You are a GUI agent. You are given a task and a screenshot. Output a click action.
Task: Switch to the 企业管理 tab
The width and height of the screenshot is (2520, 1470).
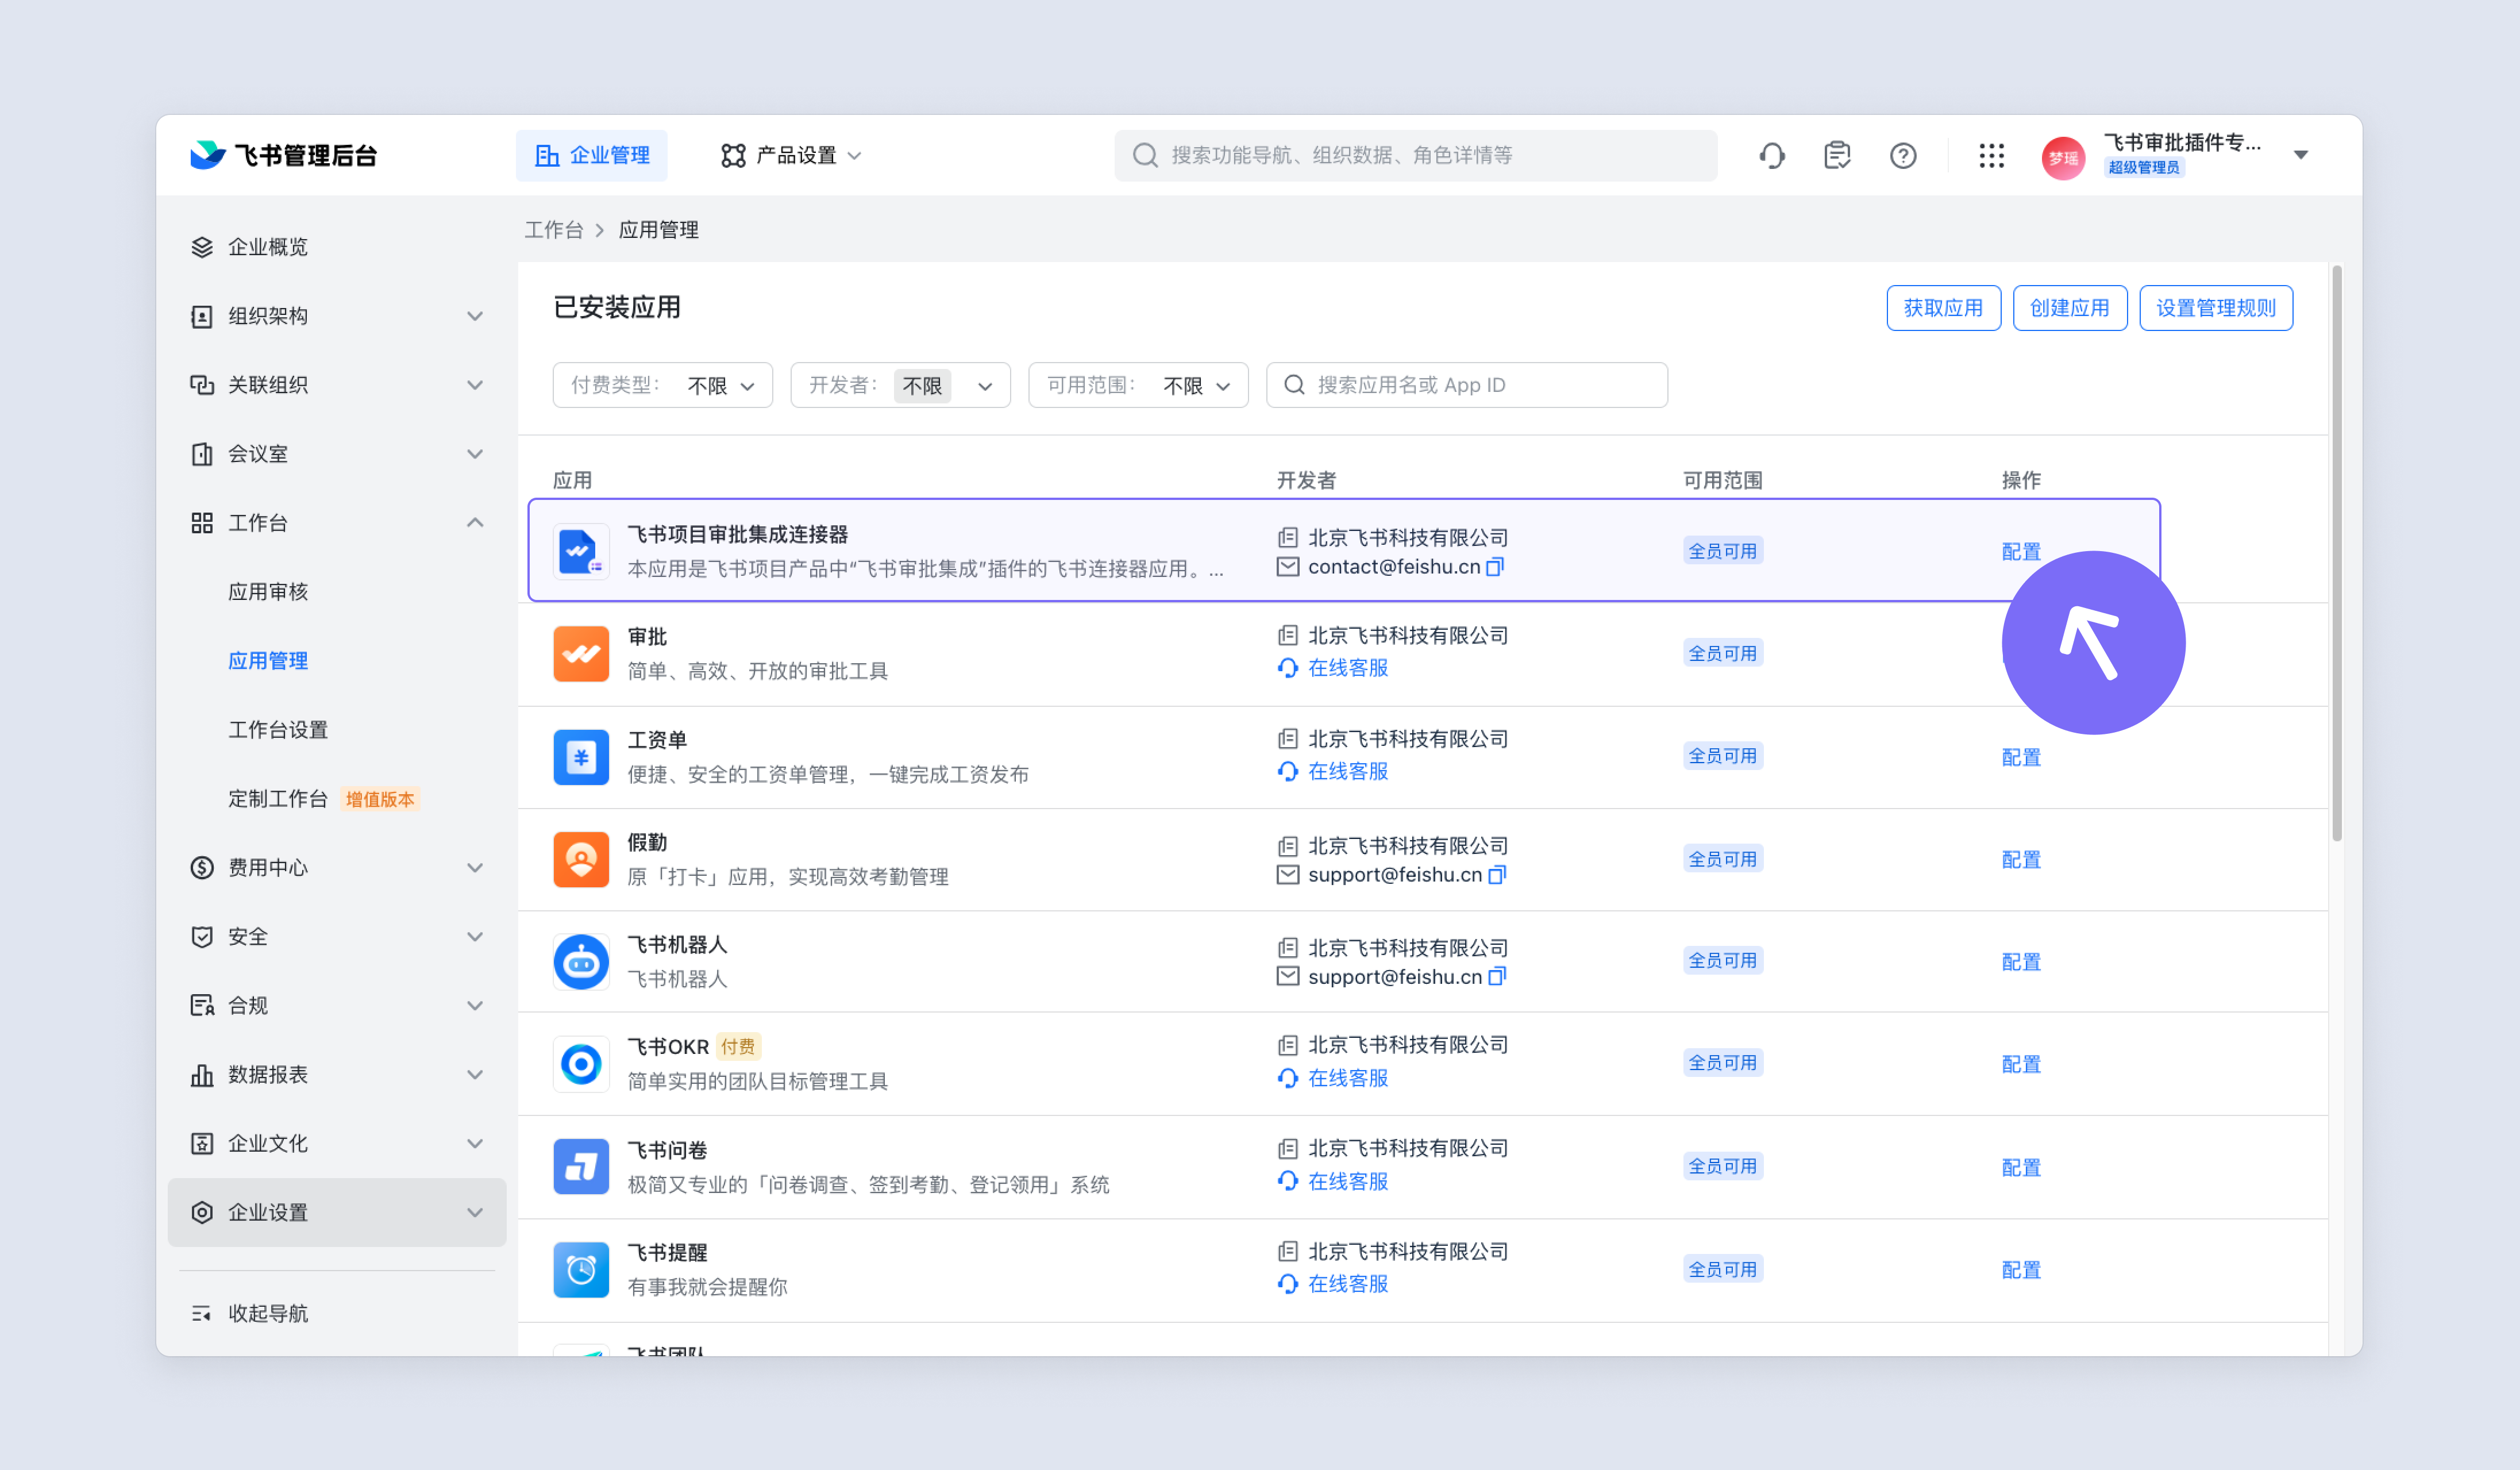[x=592, y=155]
